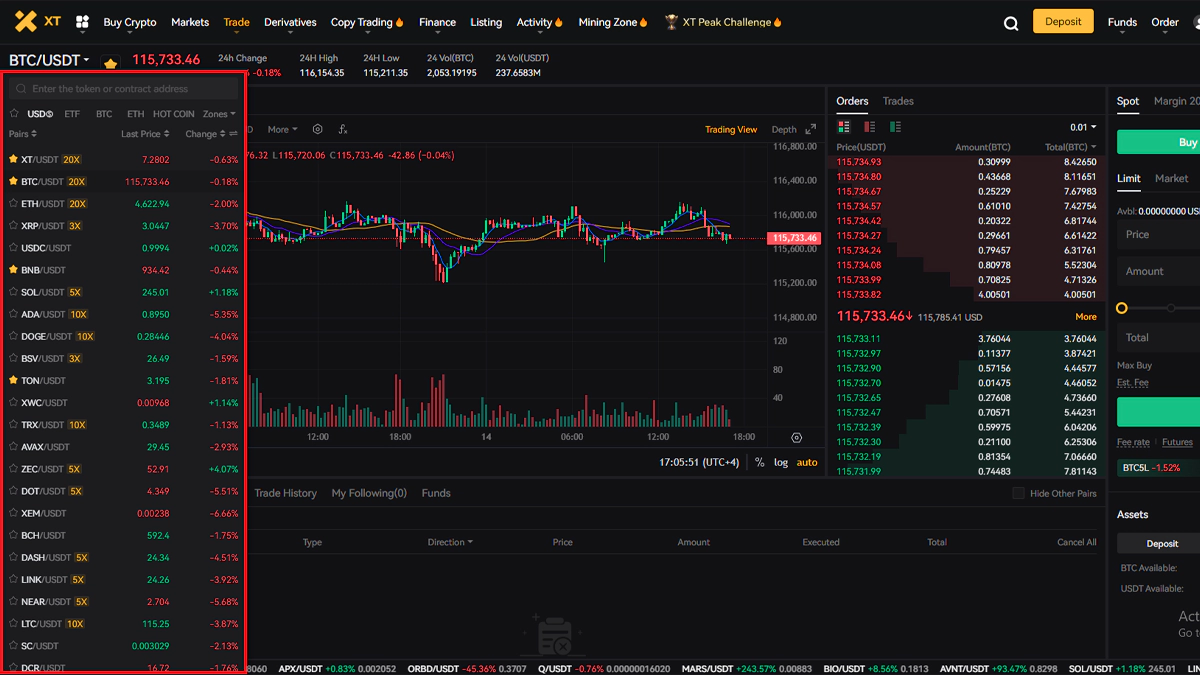This screenshot has height=675, width=1200.
Task: Toggle favorite star for DOGE/USDT
Action: pos(13,336)
